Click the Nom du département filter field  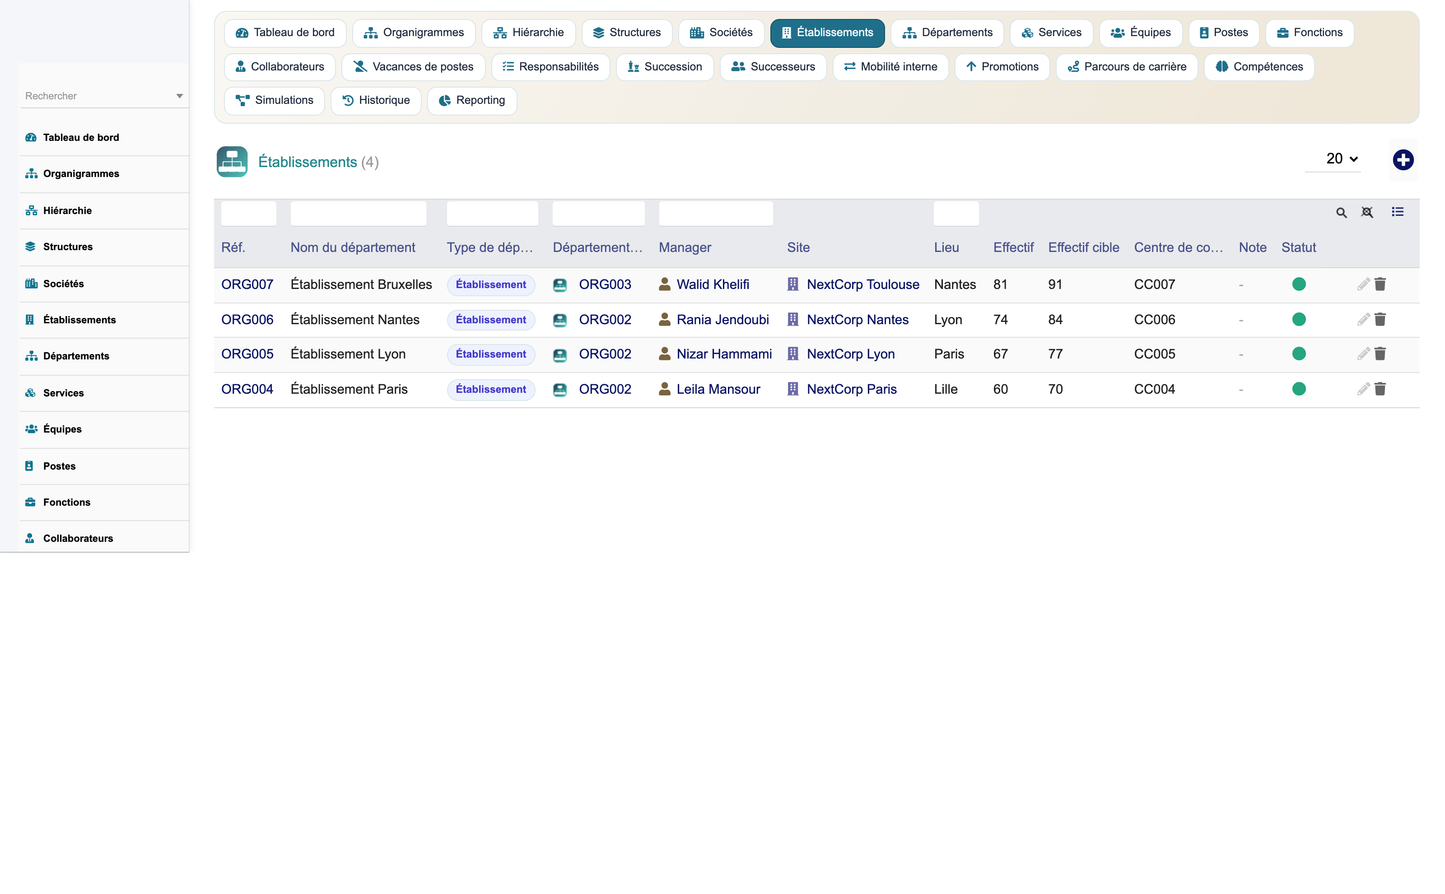pyautogui.click(x=358, y=213)
